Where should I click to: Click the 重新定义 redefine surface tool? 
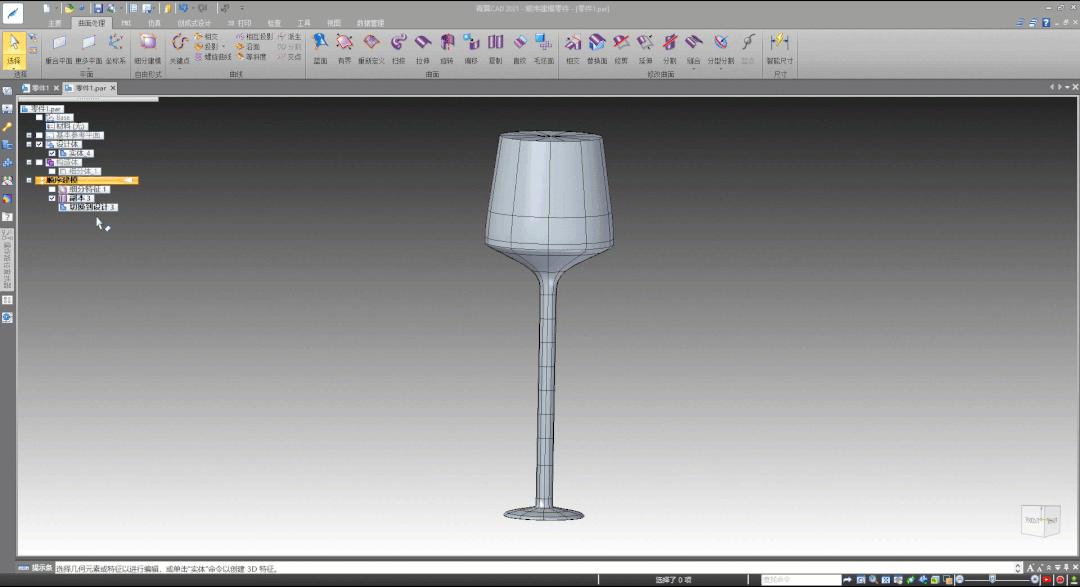pos(371,49)
